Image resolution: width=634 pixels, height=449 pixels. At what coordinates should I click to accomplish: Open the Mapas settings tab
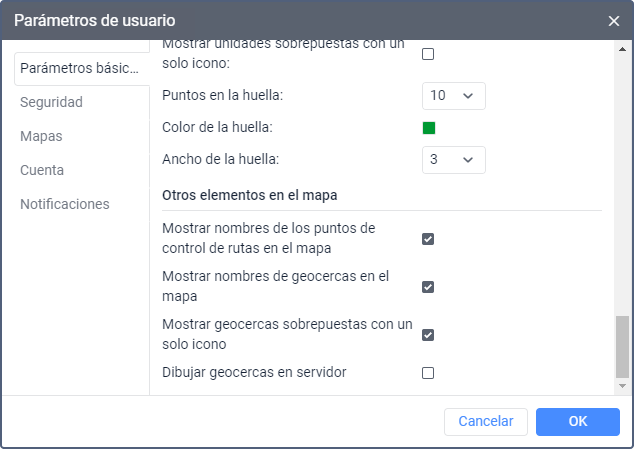41,136
